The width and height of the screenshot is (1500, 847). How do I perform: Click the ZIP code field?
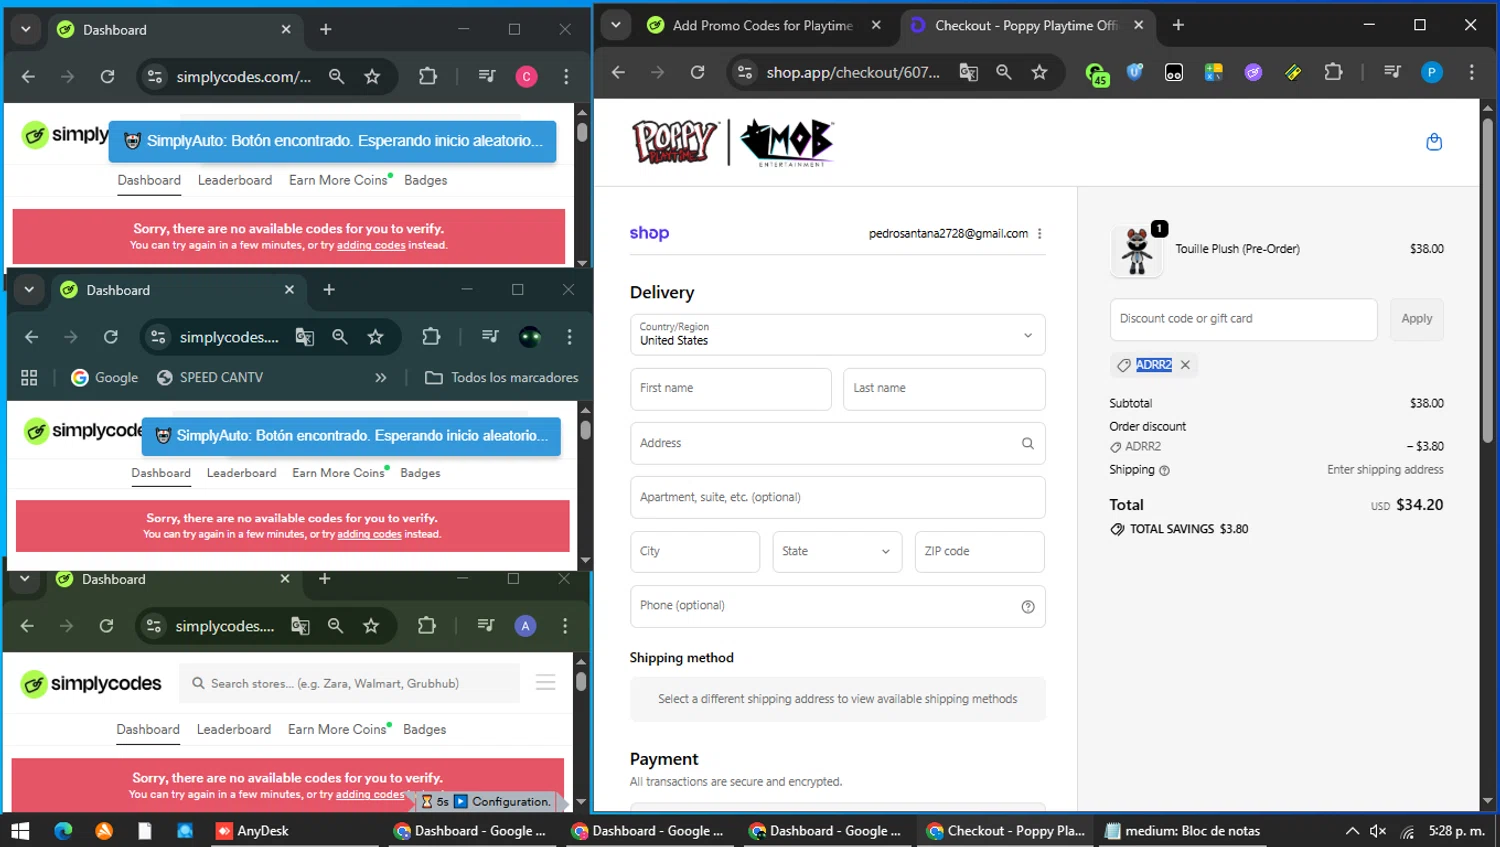point(979,551)
